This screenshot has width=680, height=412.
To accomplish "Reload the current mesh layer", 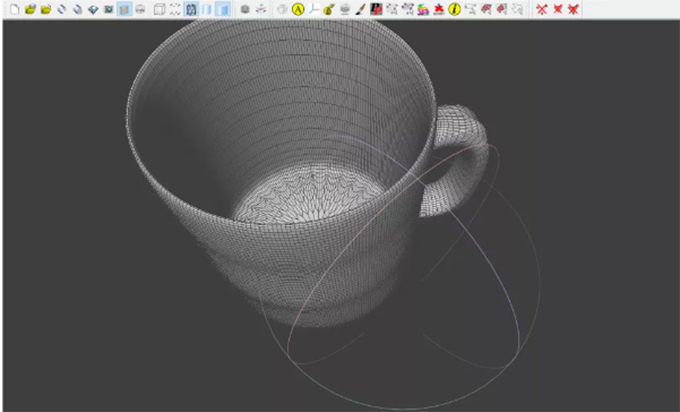I will 62,9.
